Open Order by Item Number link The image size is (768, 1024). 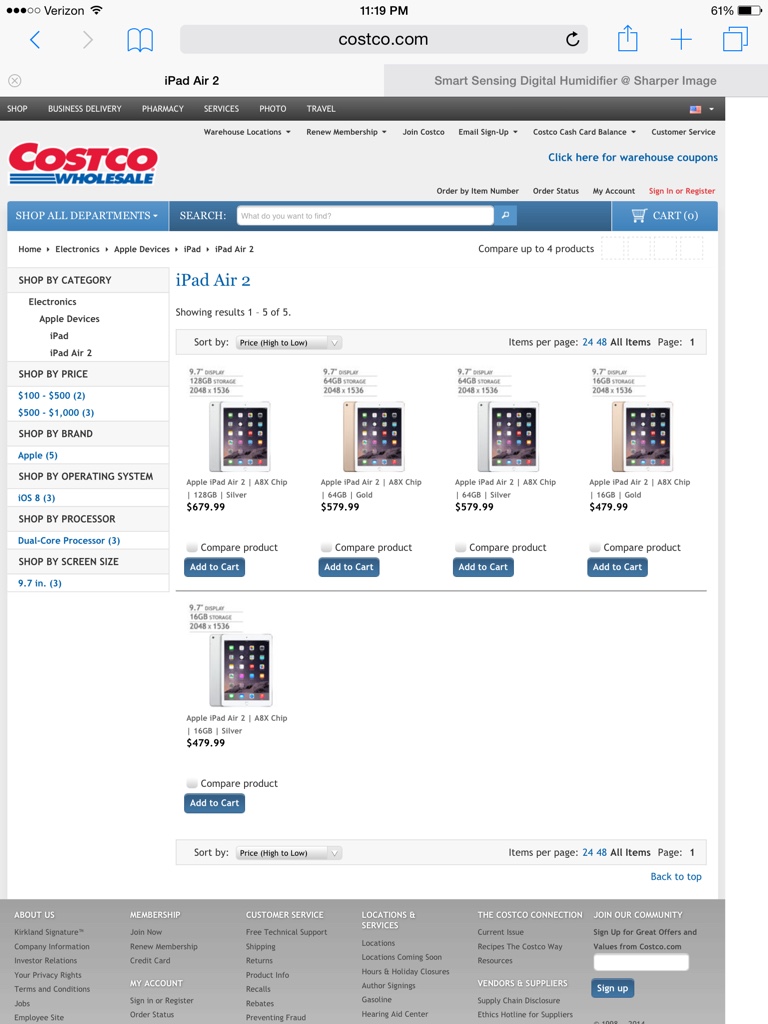point(477,191)
